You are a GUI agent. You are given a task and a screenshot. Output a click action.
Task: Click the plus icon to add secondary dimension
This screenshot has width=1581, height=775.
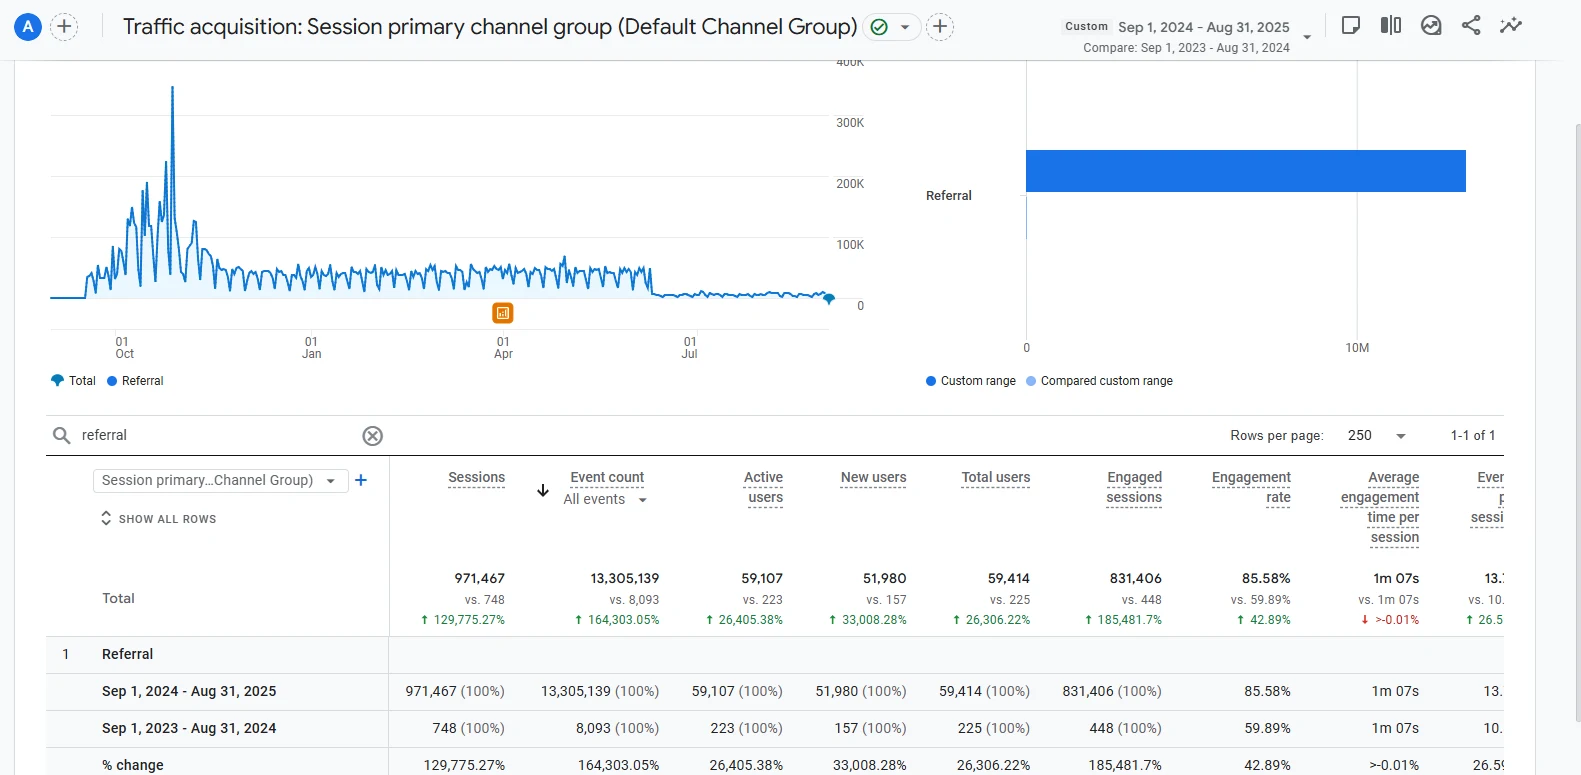point(361,481)
